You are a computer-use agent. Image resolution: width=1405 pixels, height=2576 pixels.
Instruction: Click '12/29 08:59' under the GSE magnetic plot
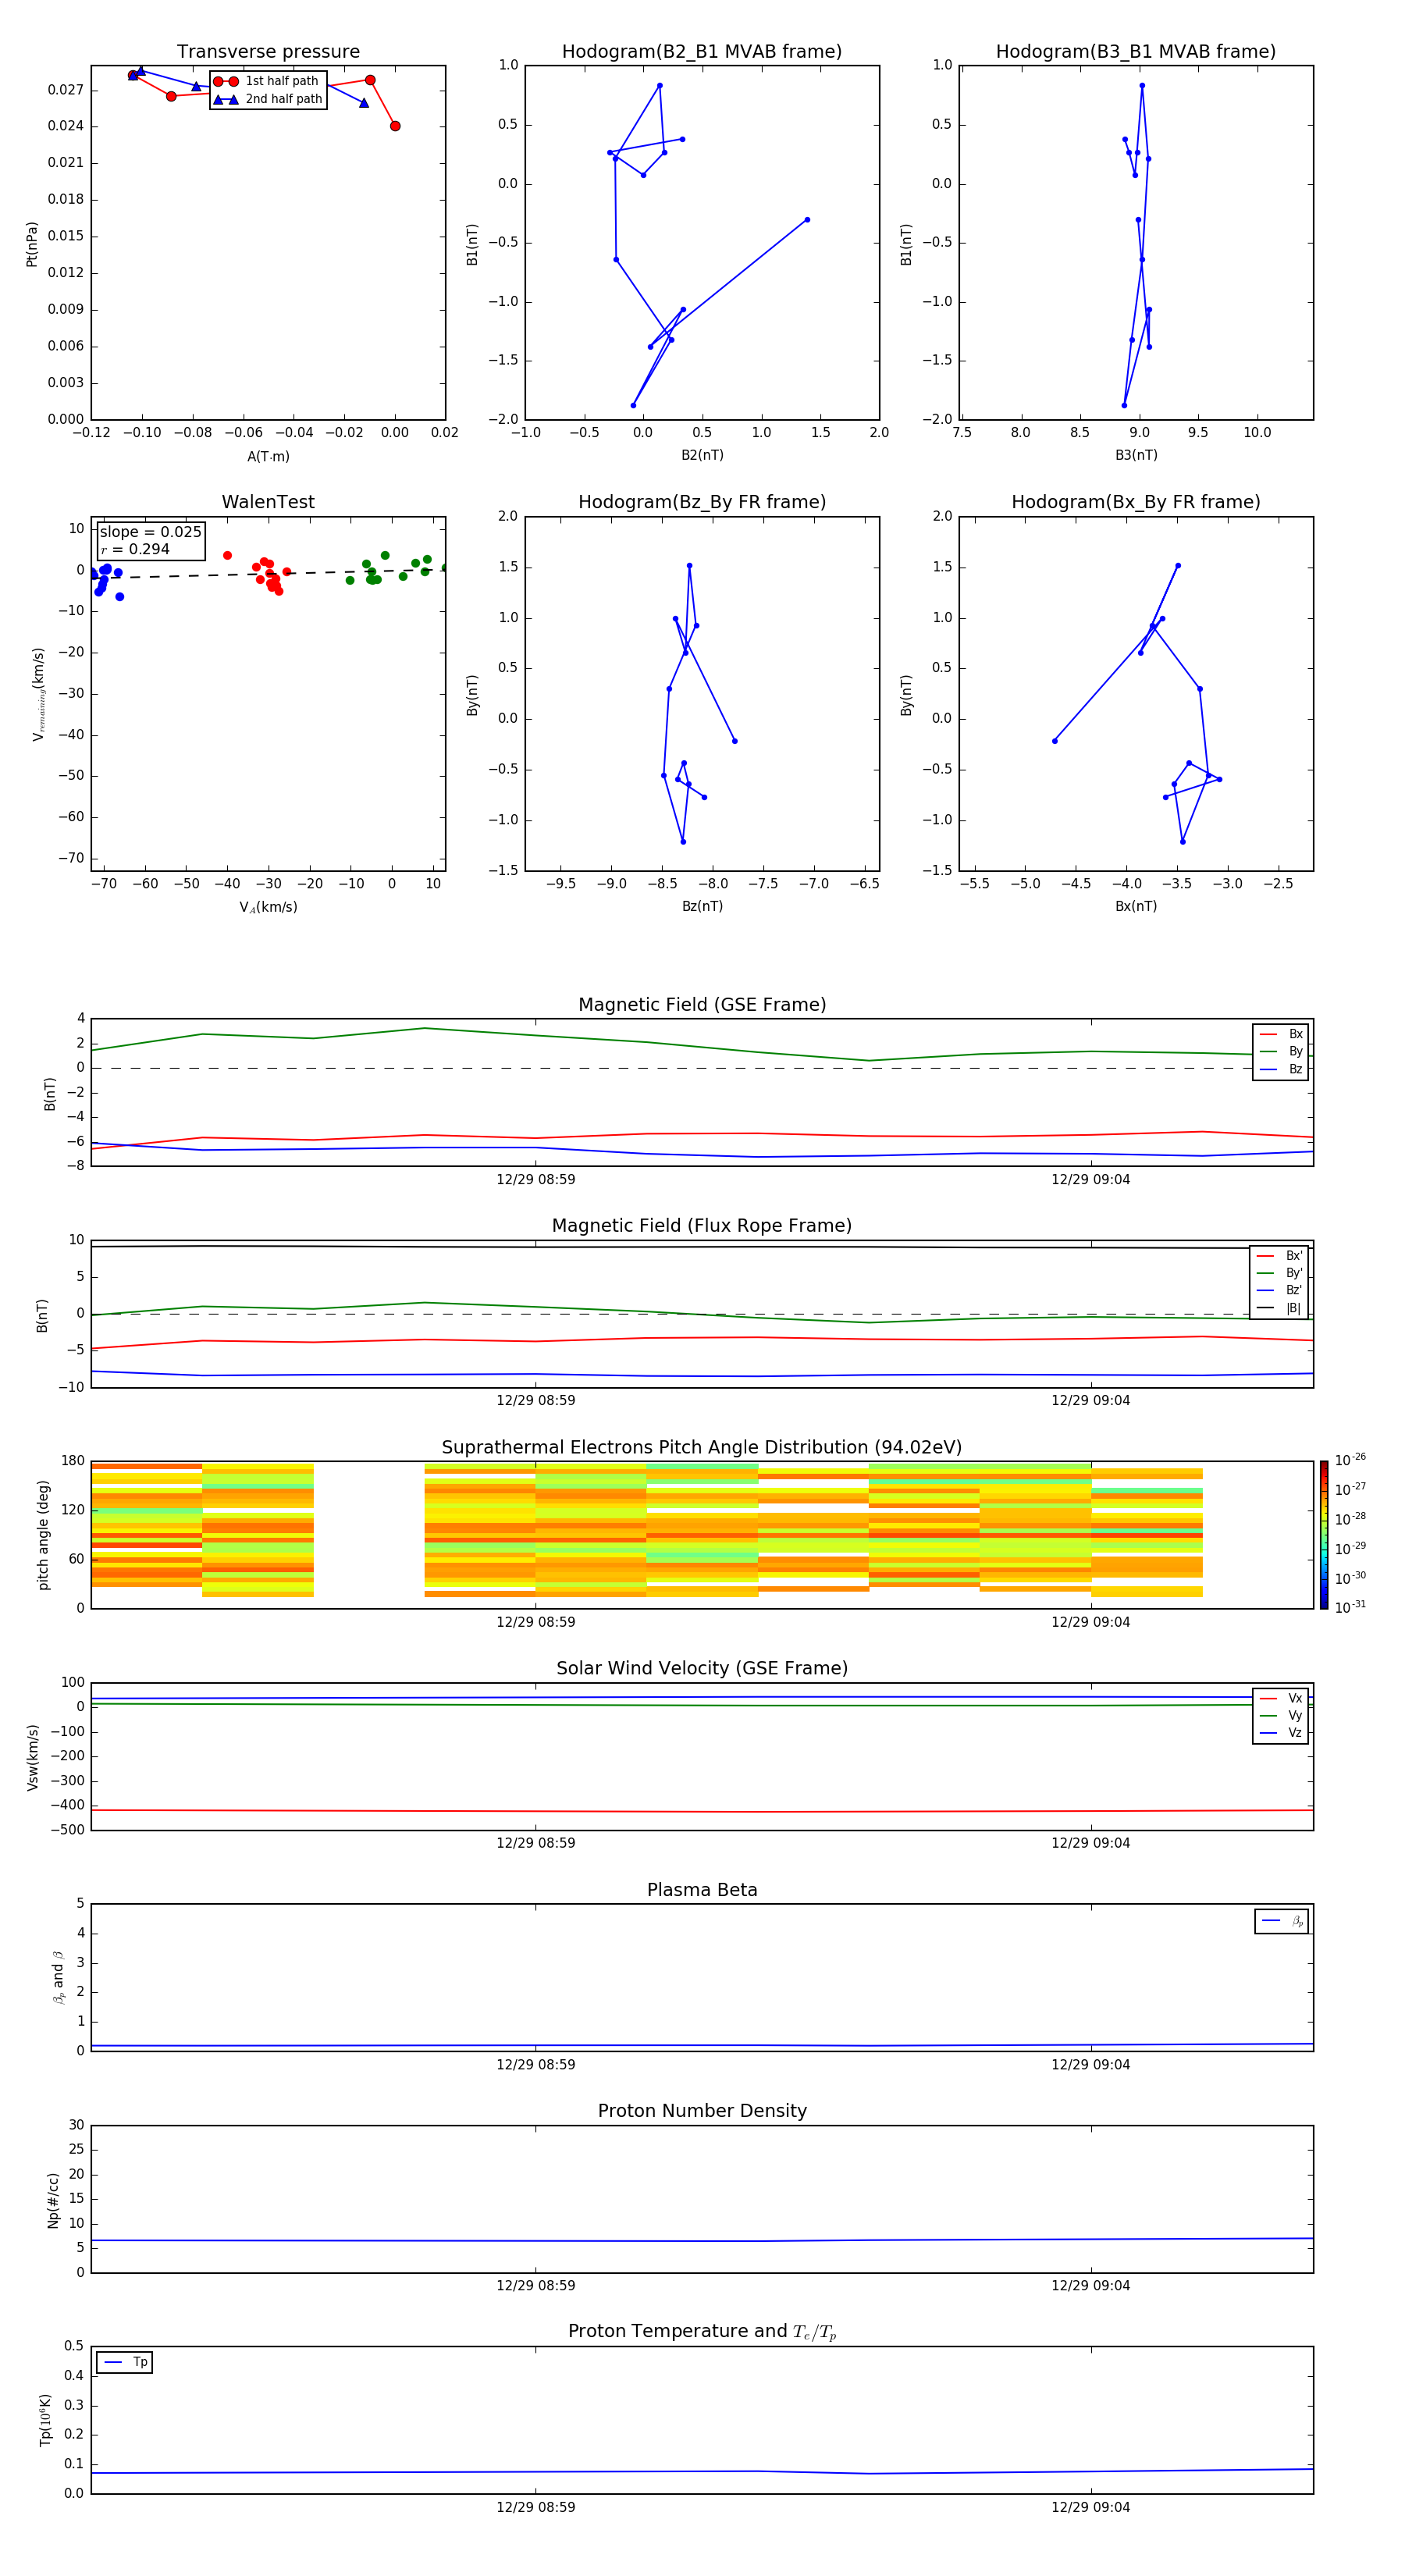536,1180
